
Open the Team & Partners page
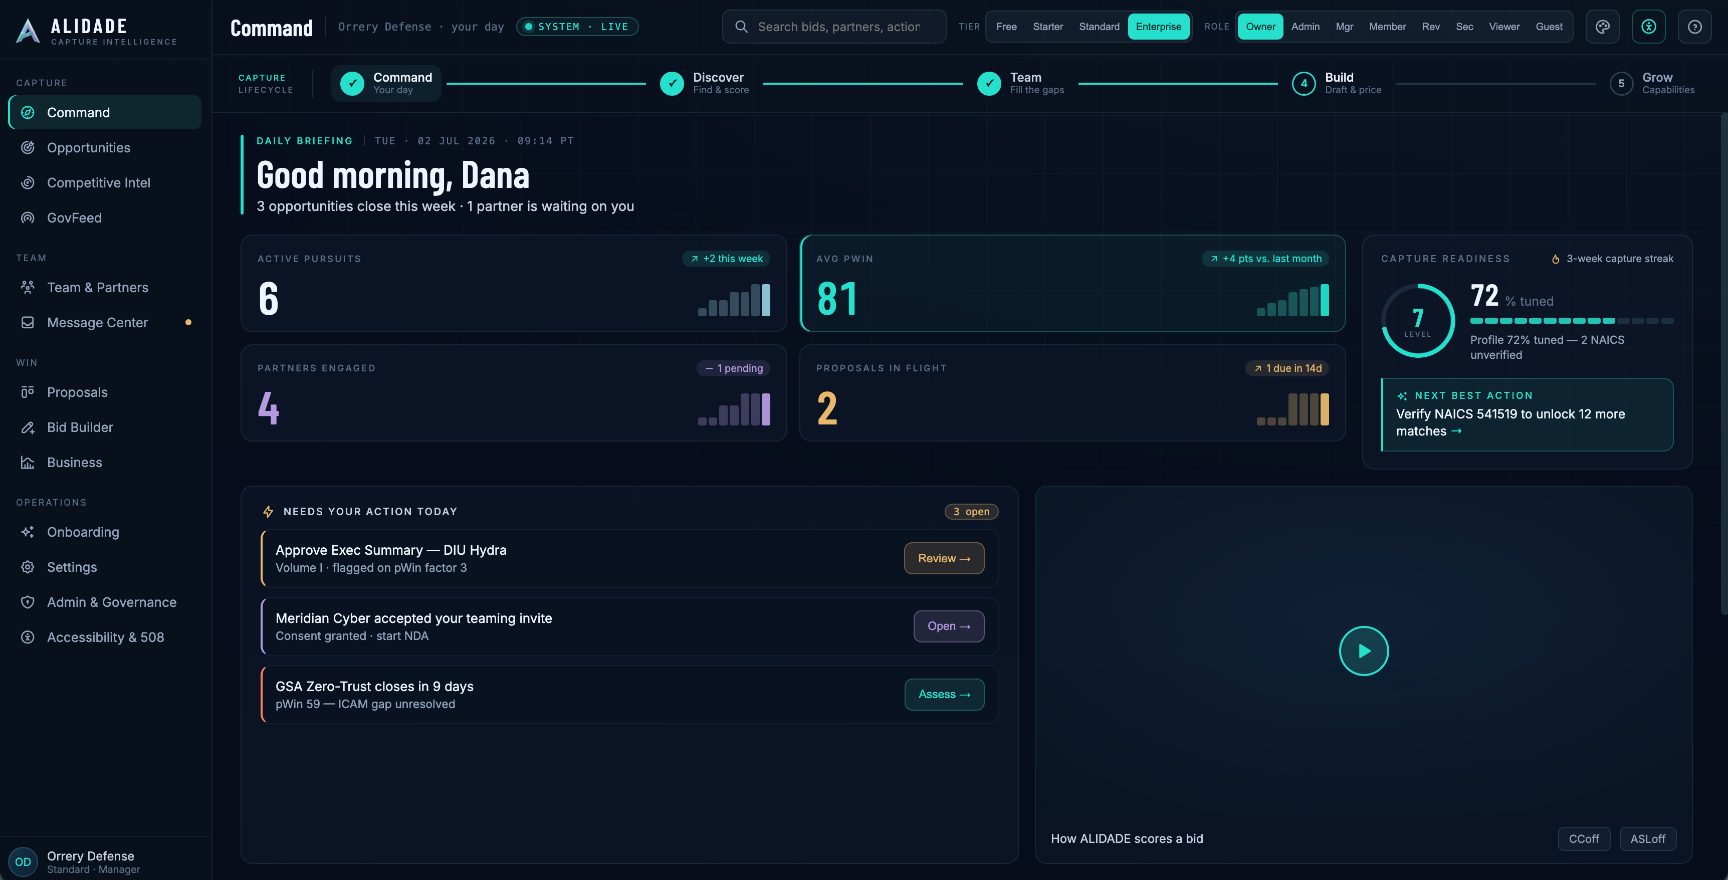click(x=104, y=288)
